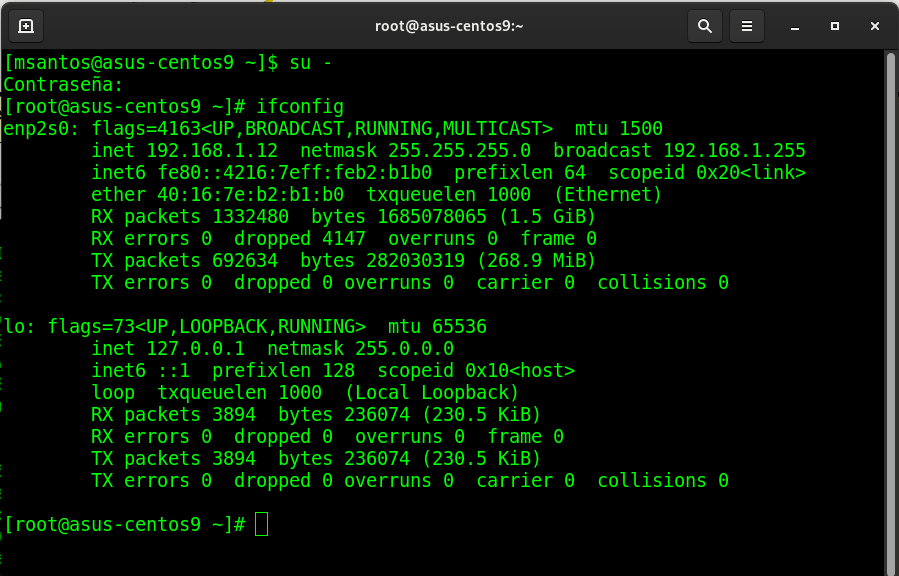Click the "su -" command text
This screenshot has width=899, height=576.
click(311, 63)
